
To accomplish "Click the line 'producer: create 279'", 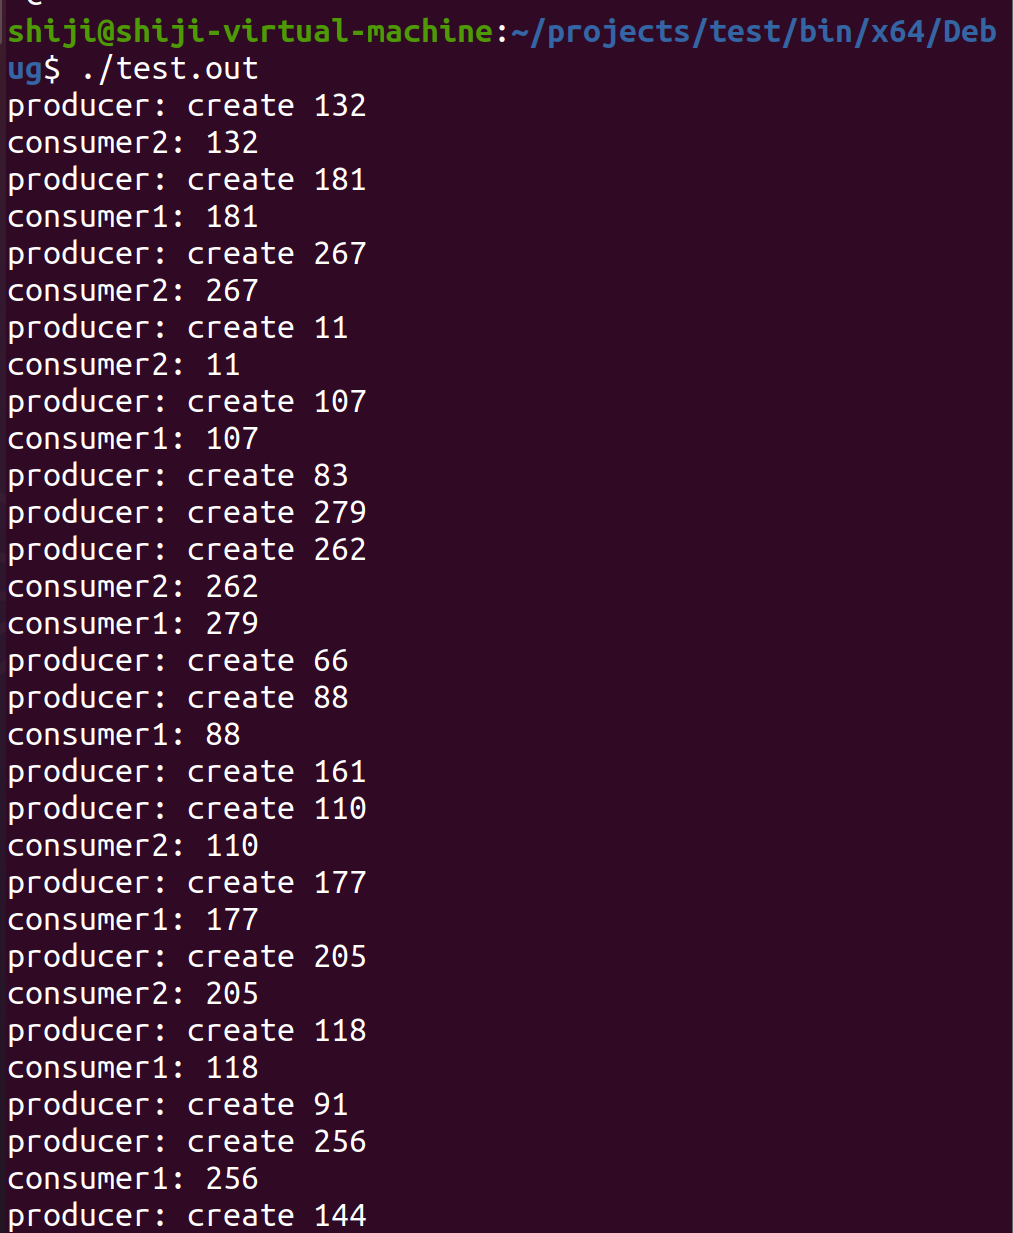I will point(187,513).
